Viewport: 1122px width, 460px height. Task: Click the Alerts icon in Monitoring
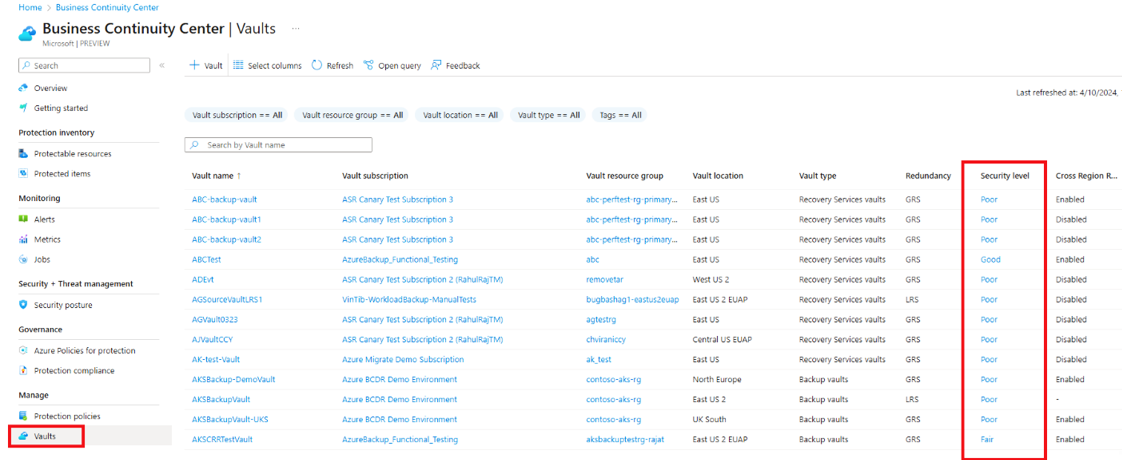24,220
